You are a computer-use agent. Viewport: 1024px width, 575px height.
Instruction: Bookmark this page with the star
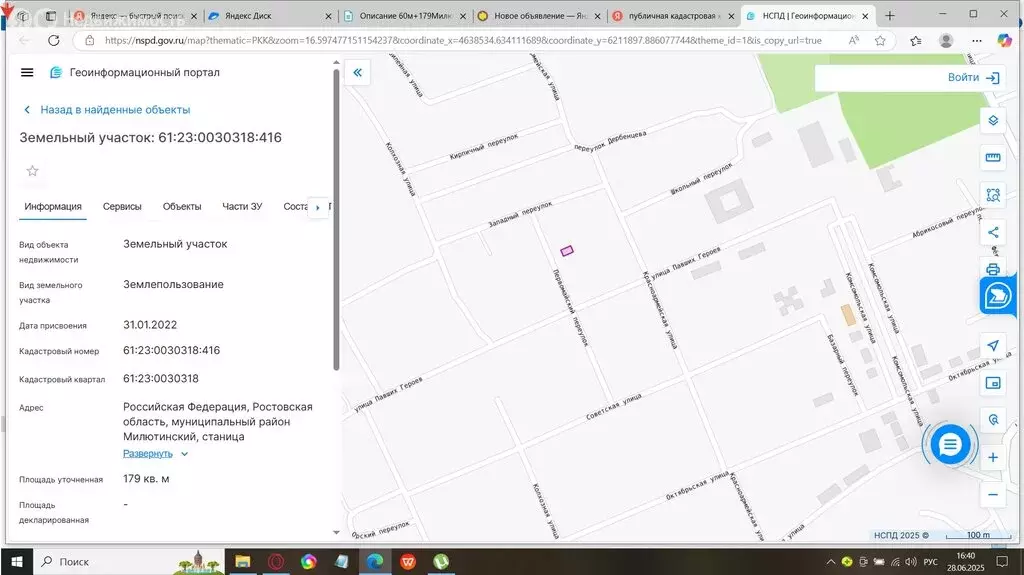(x=880, y=41)
